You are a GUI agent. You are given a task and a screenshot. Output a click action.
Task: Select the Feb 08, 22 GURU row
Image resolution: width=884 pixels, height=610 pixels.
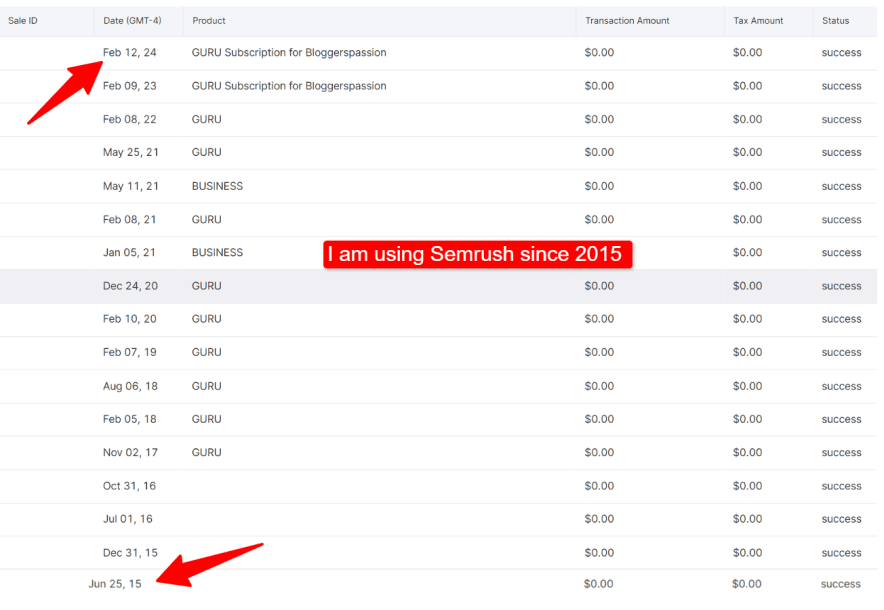(x=204, y=119)
